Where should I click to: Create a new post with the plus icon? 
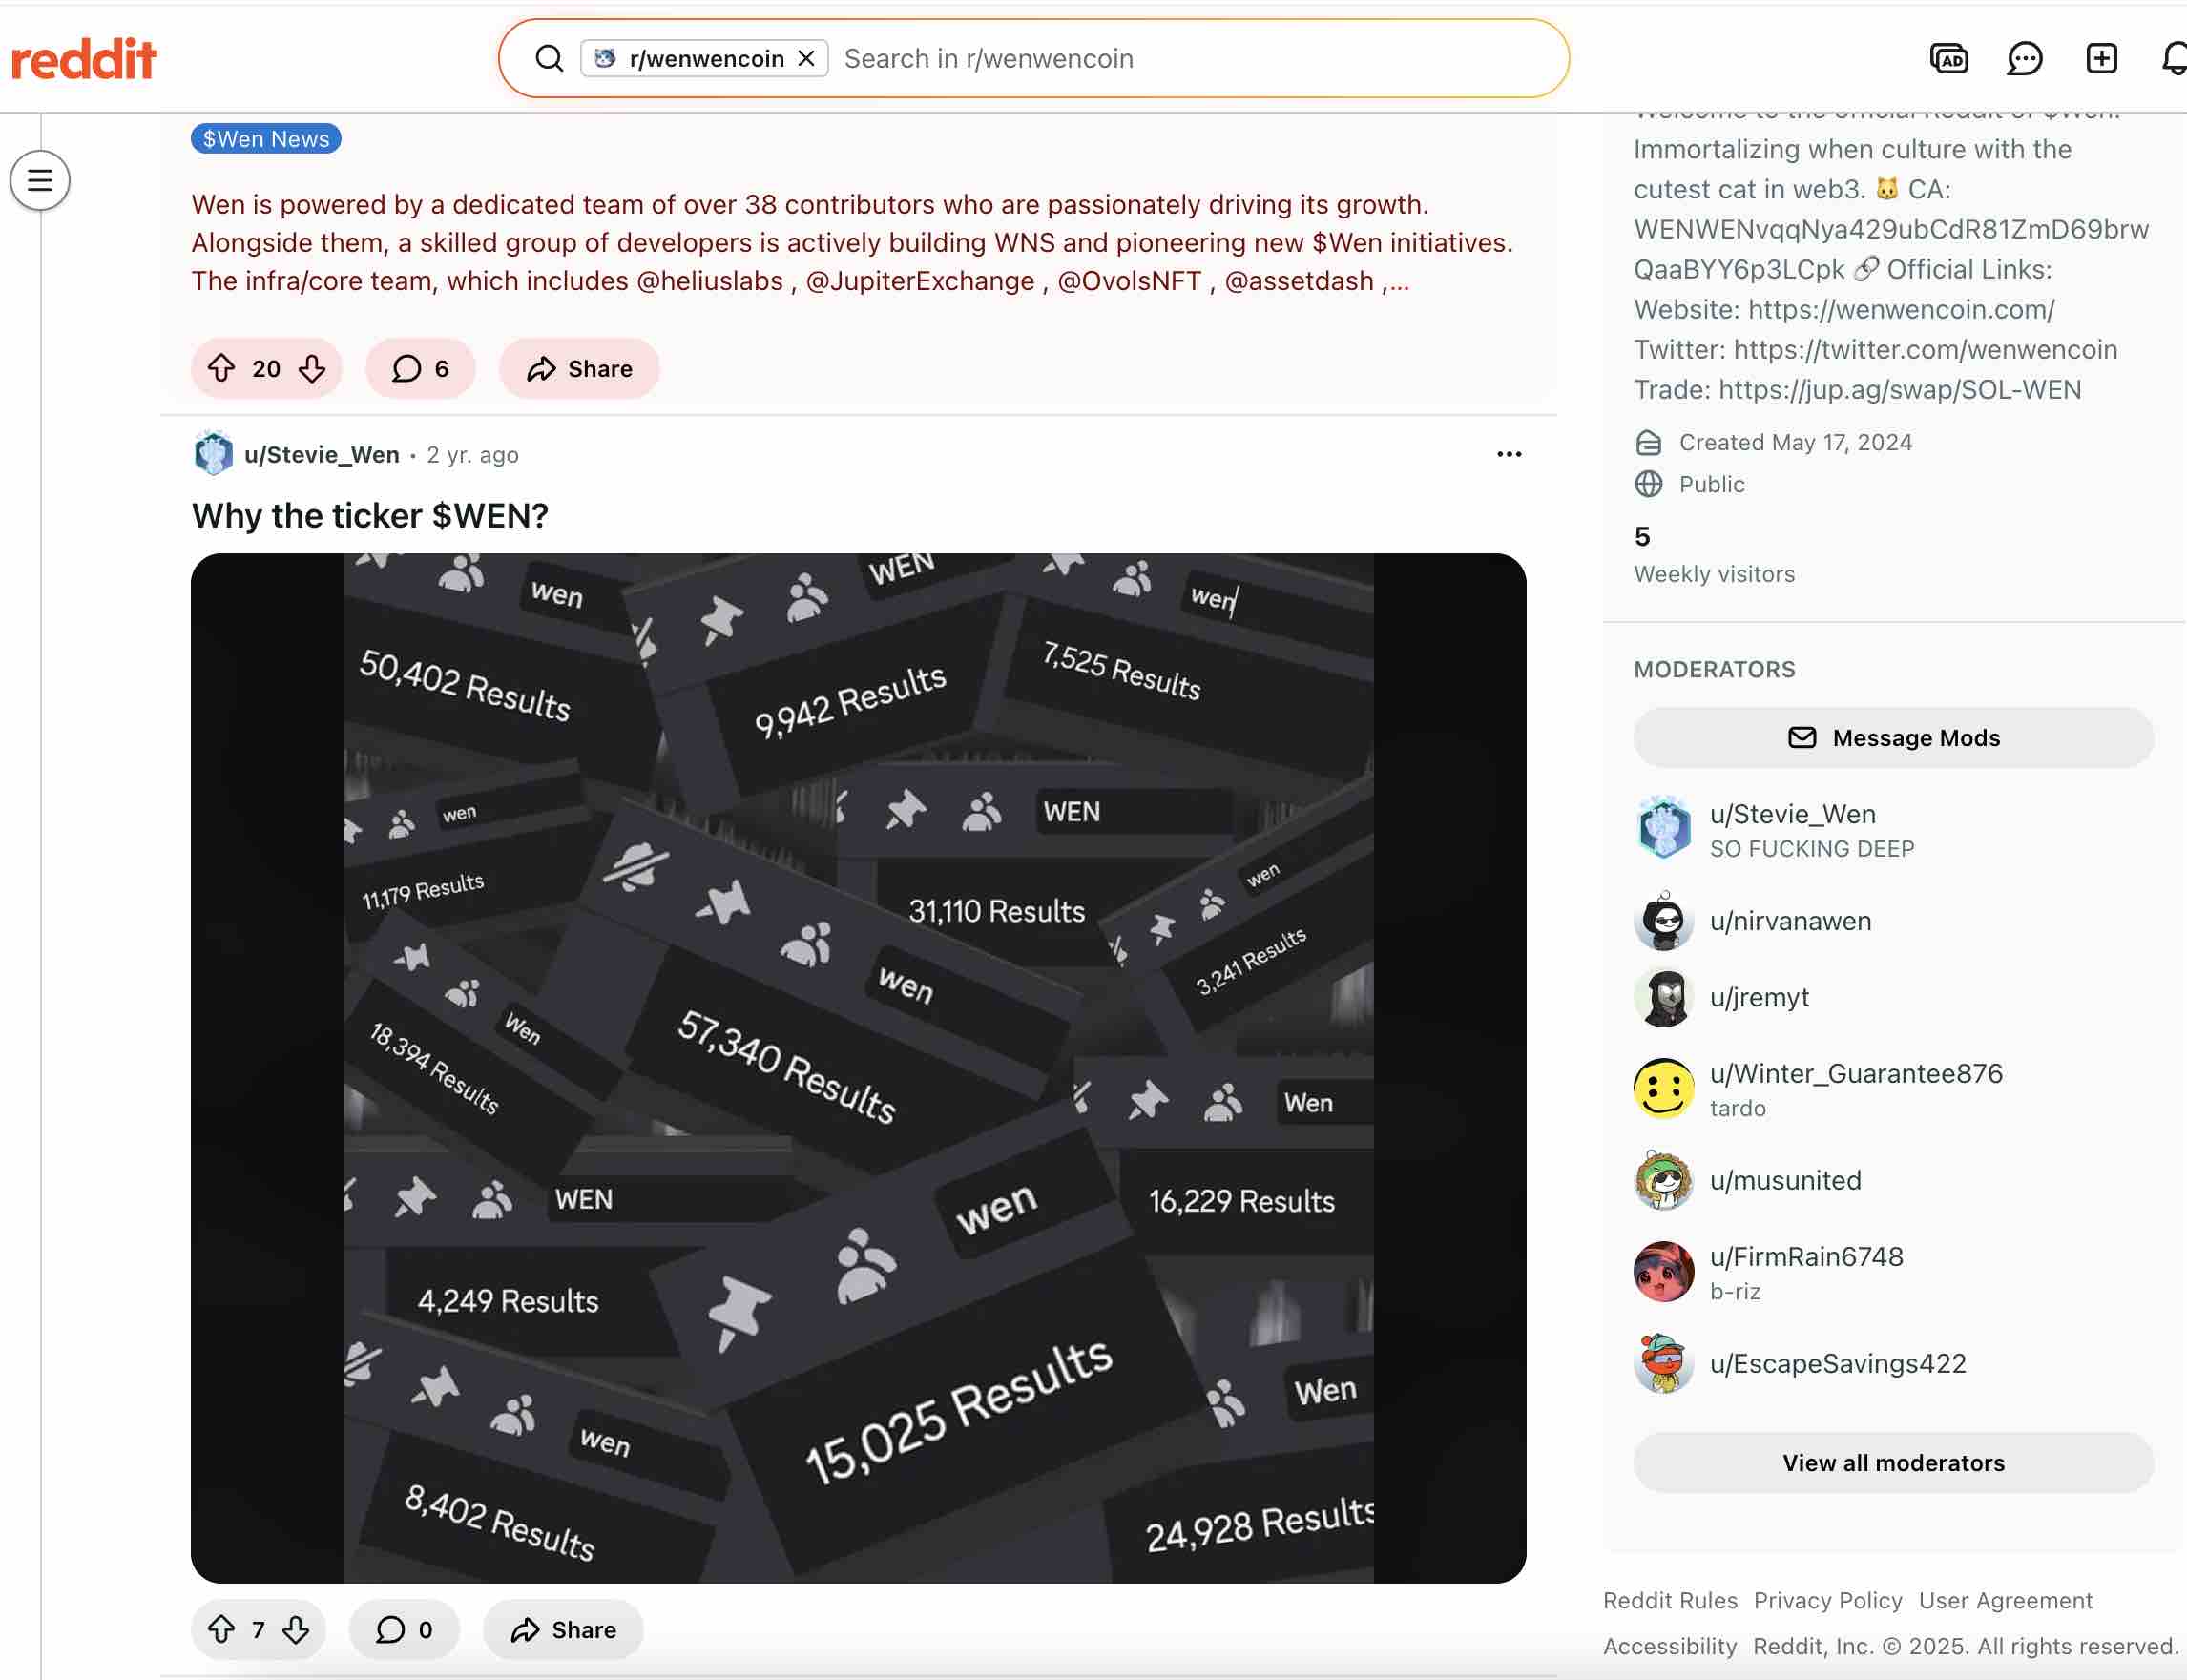(2101, 59)
